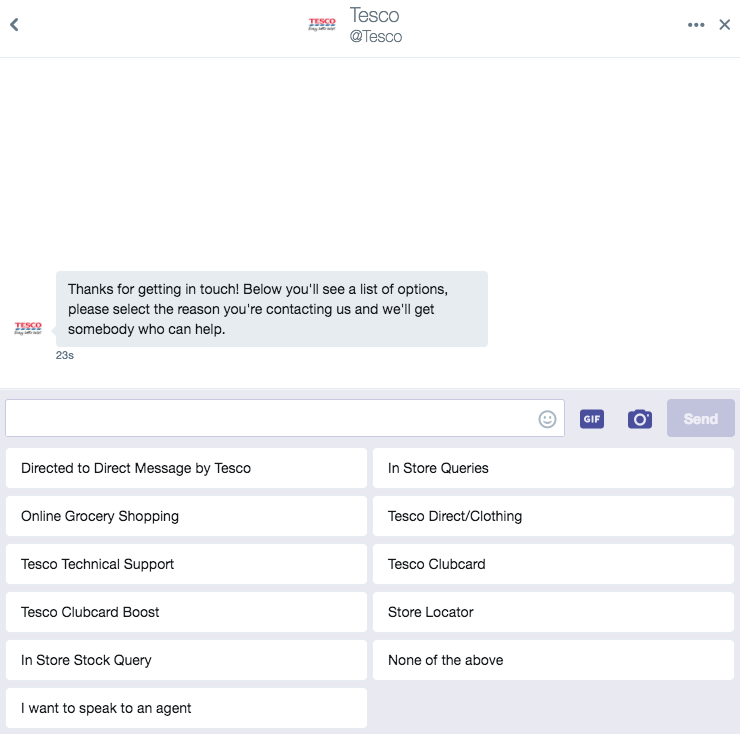Viewport: 740px width, 734px height.
Task: Click 'I want to speak to an agent'
Action: pos(186,708)
